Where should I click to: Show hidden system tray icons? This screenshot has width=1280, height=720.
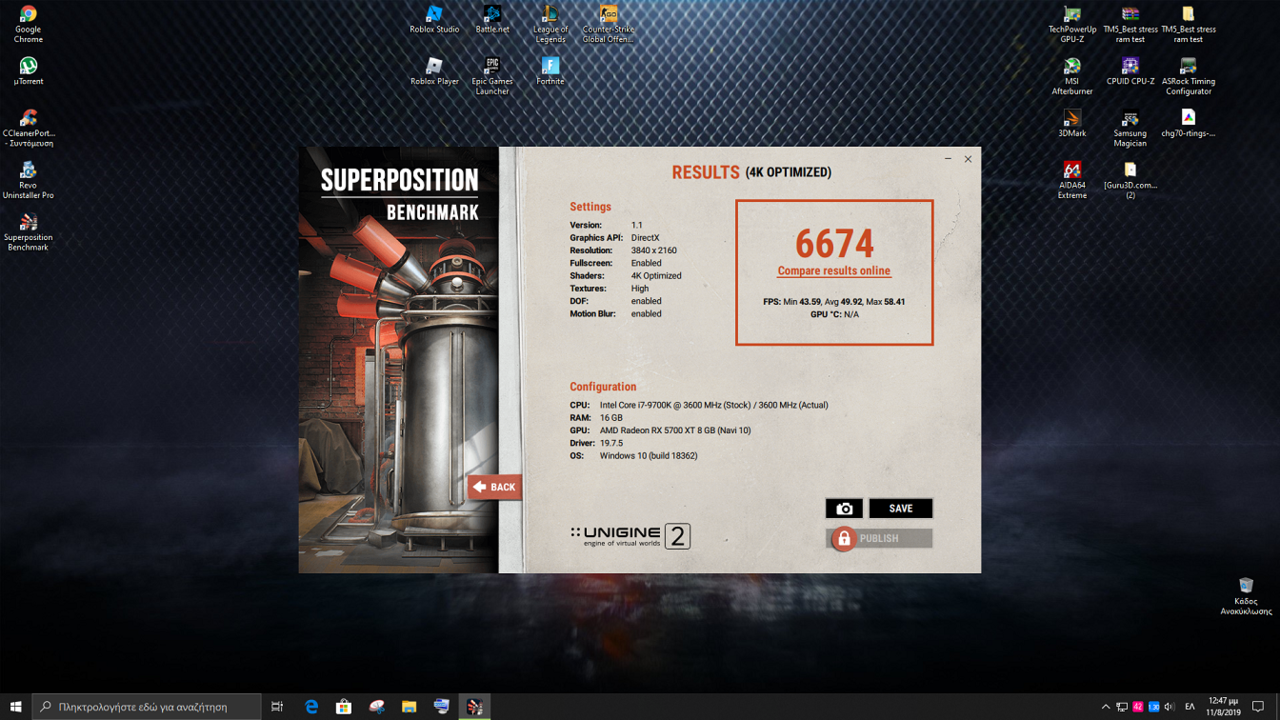coord(1105,707)
